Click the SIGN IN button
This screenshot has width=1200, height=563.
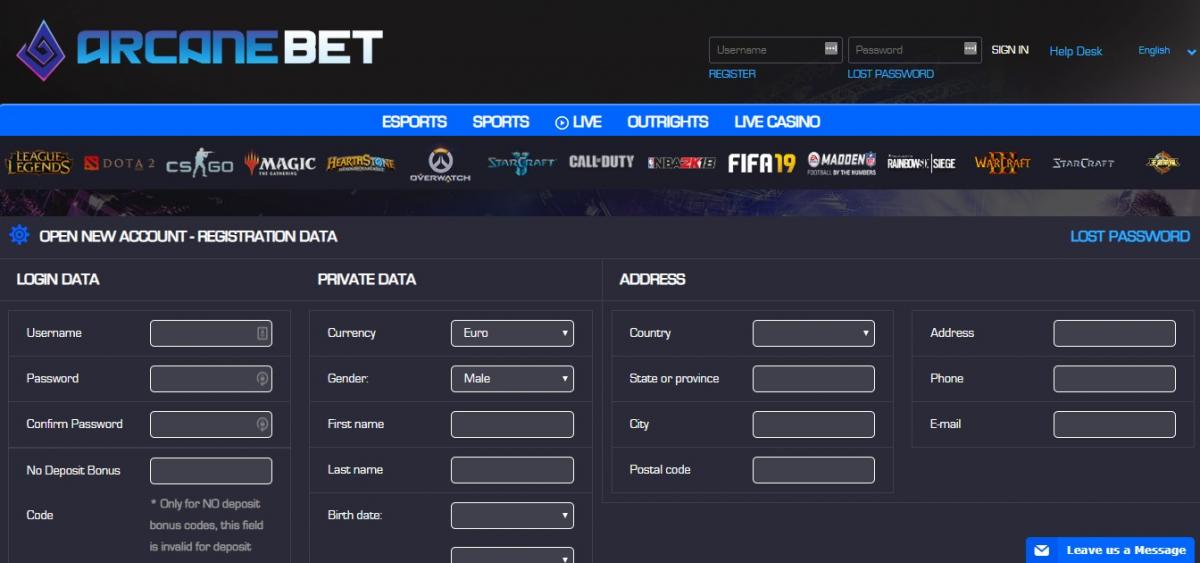1010,49
